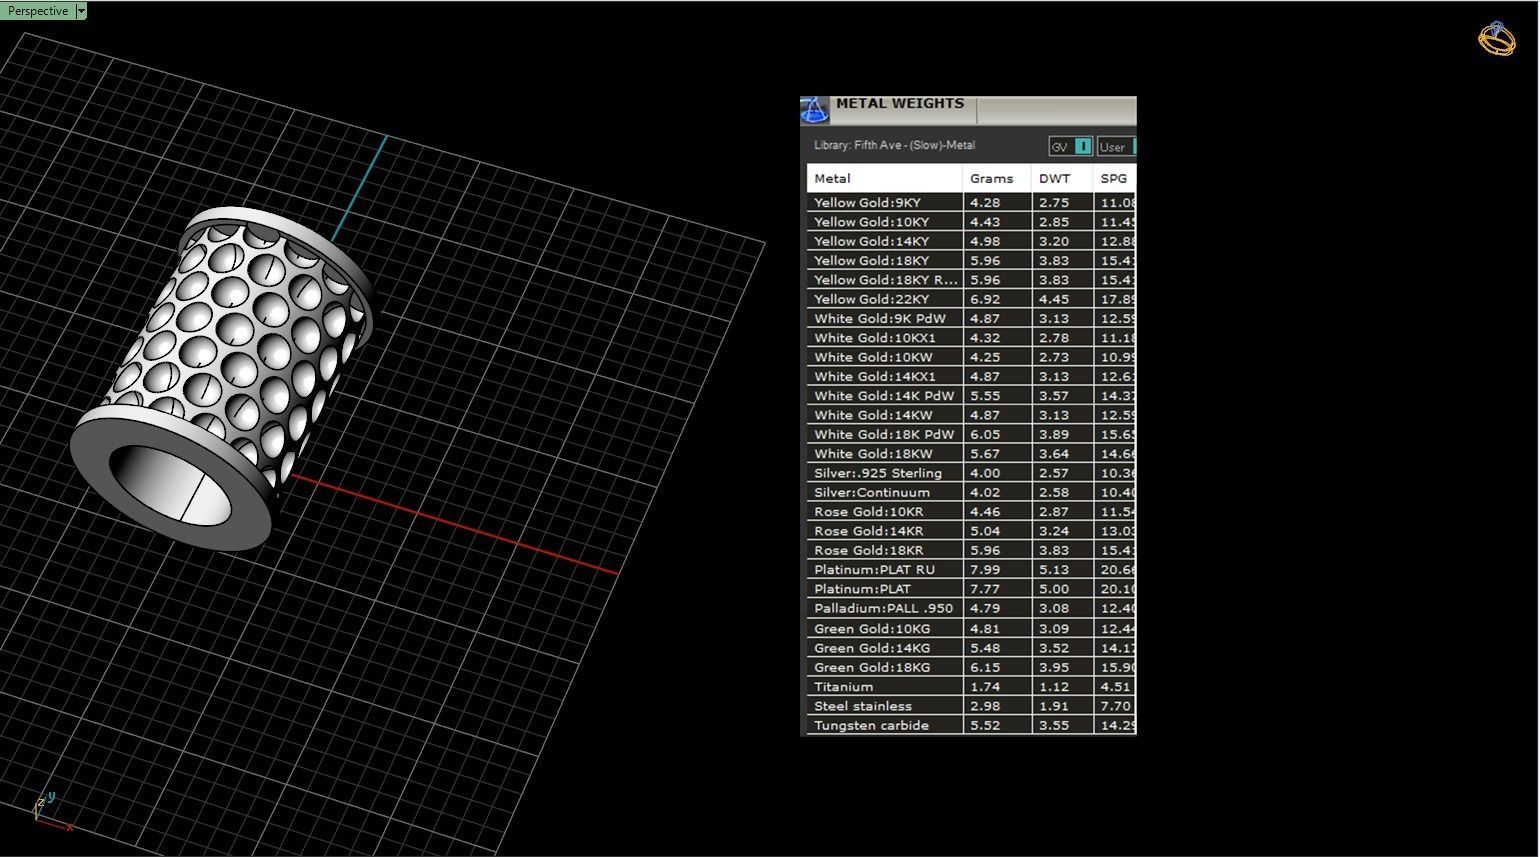Image resolution: width=1540 pixels, height=857 pixels.
Task: Select the 'Steel stainless' row name
Action: [x=863, y=706]
